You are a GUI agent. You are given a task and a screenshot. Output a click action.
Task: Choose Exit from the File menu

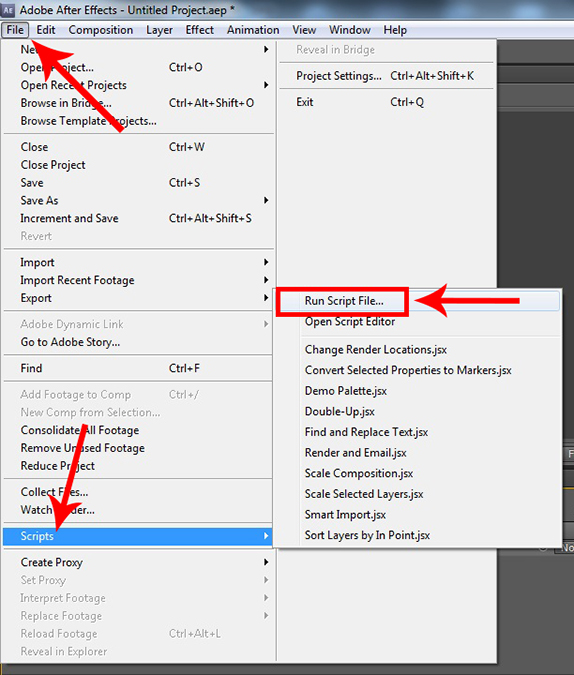pyautogui.click(x=386, y=102)
